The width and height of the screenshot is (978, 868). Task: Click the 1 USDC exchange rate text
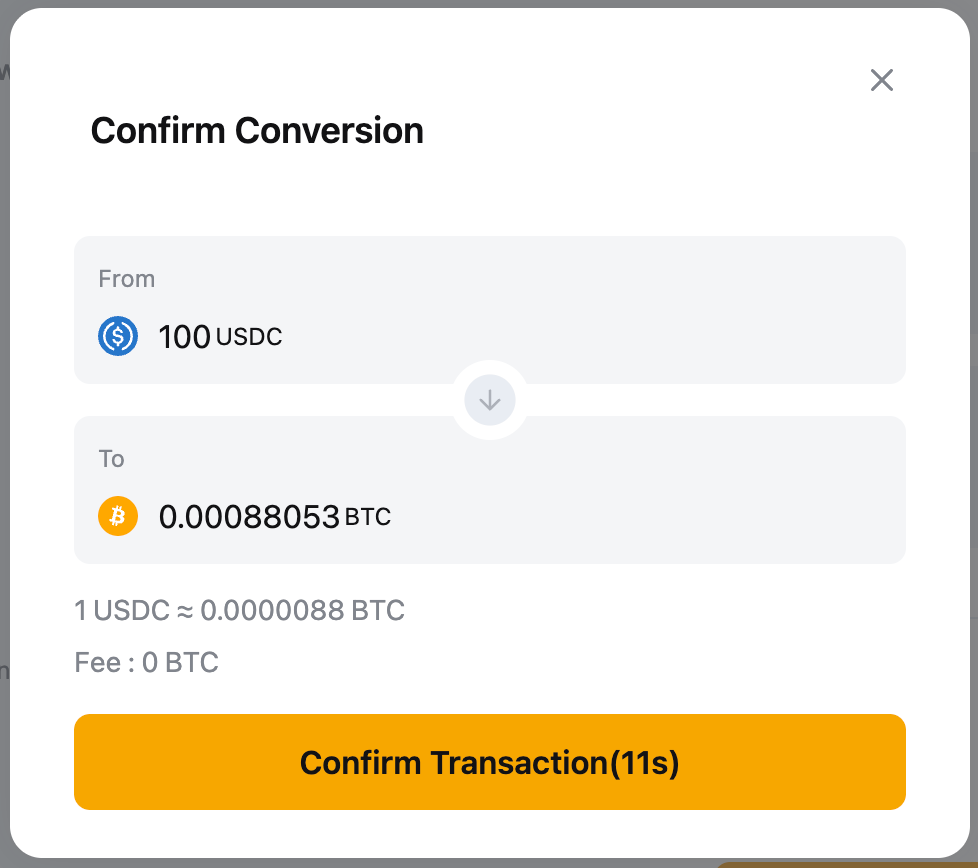click(x=122, y=610)
